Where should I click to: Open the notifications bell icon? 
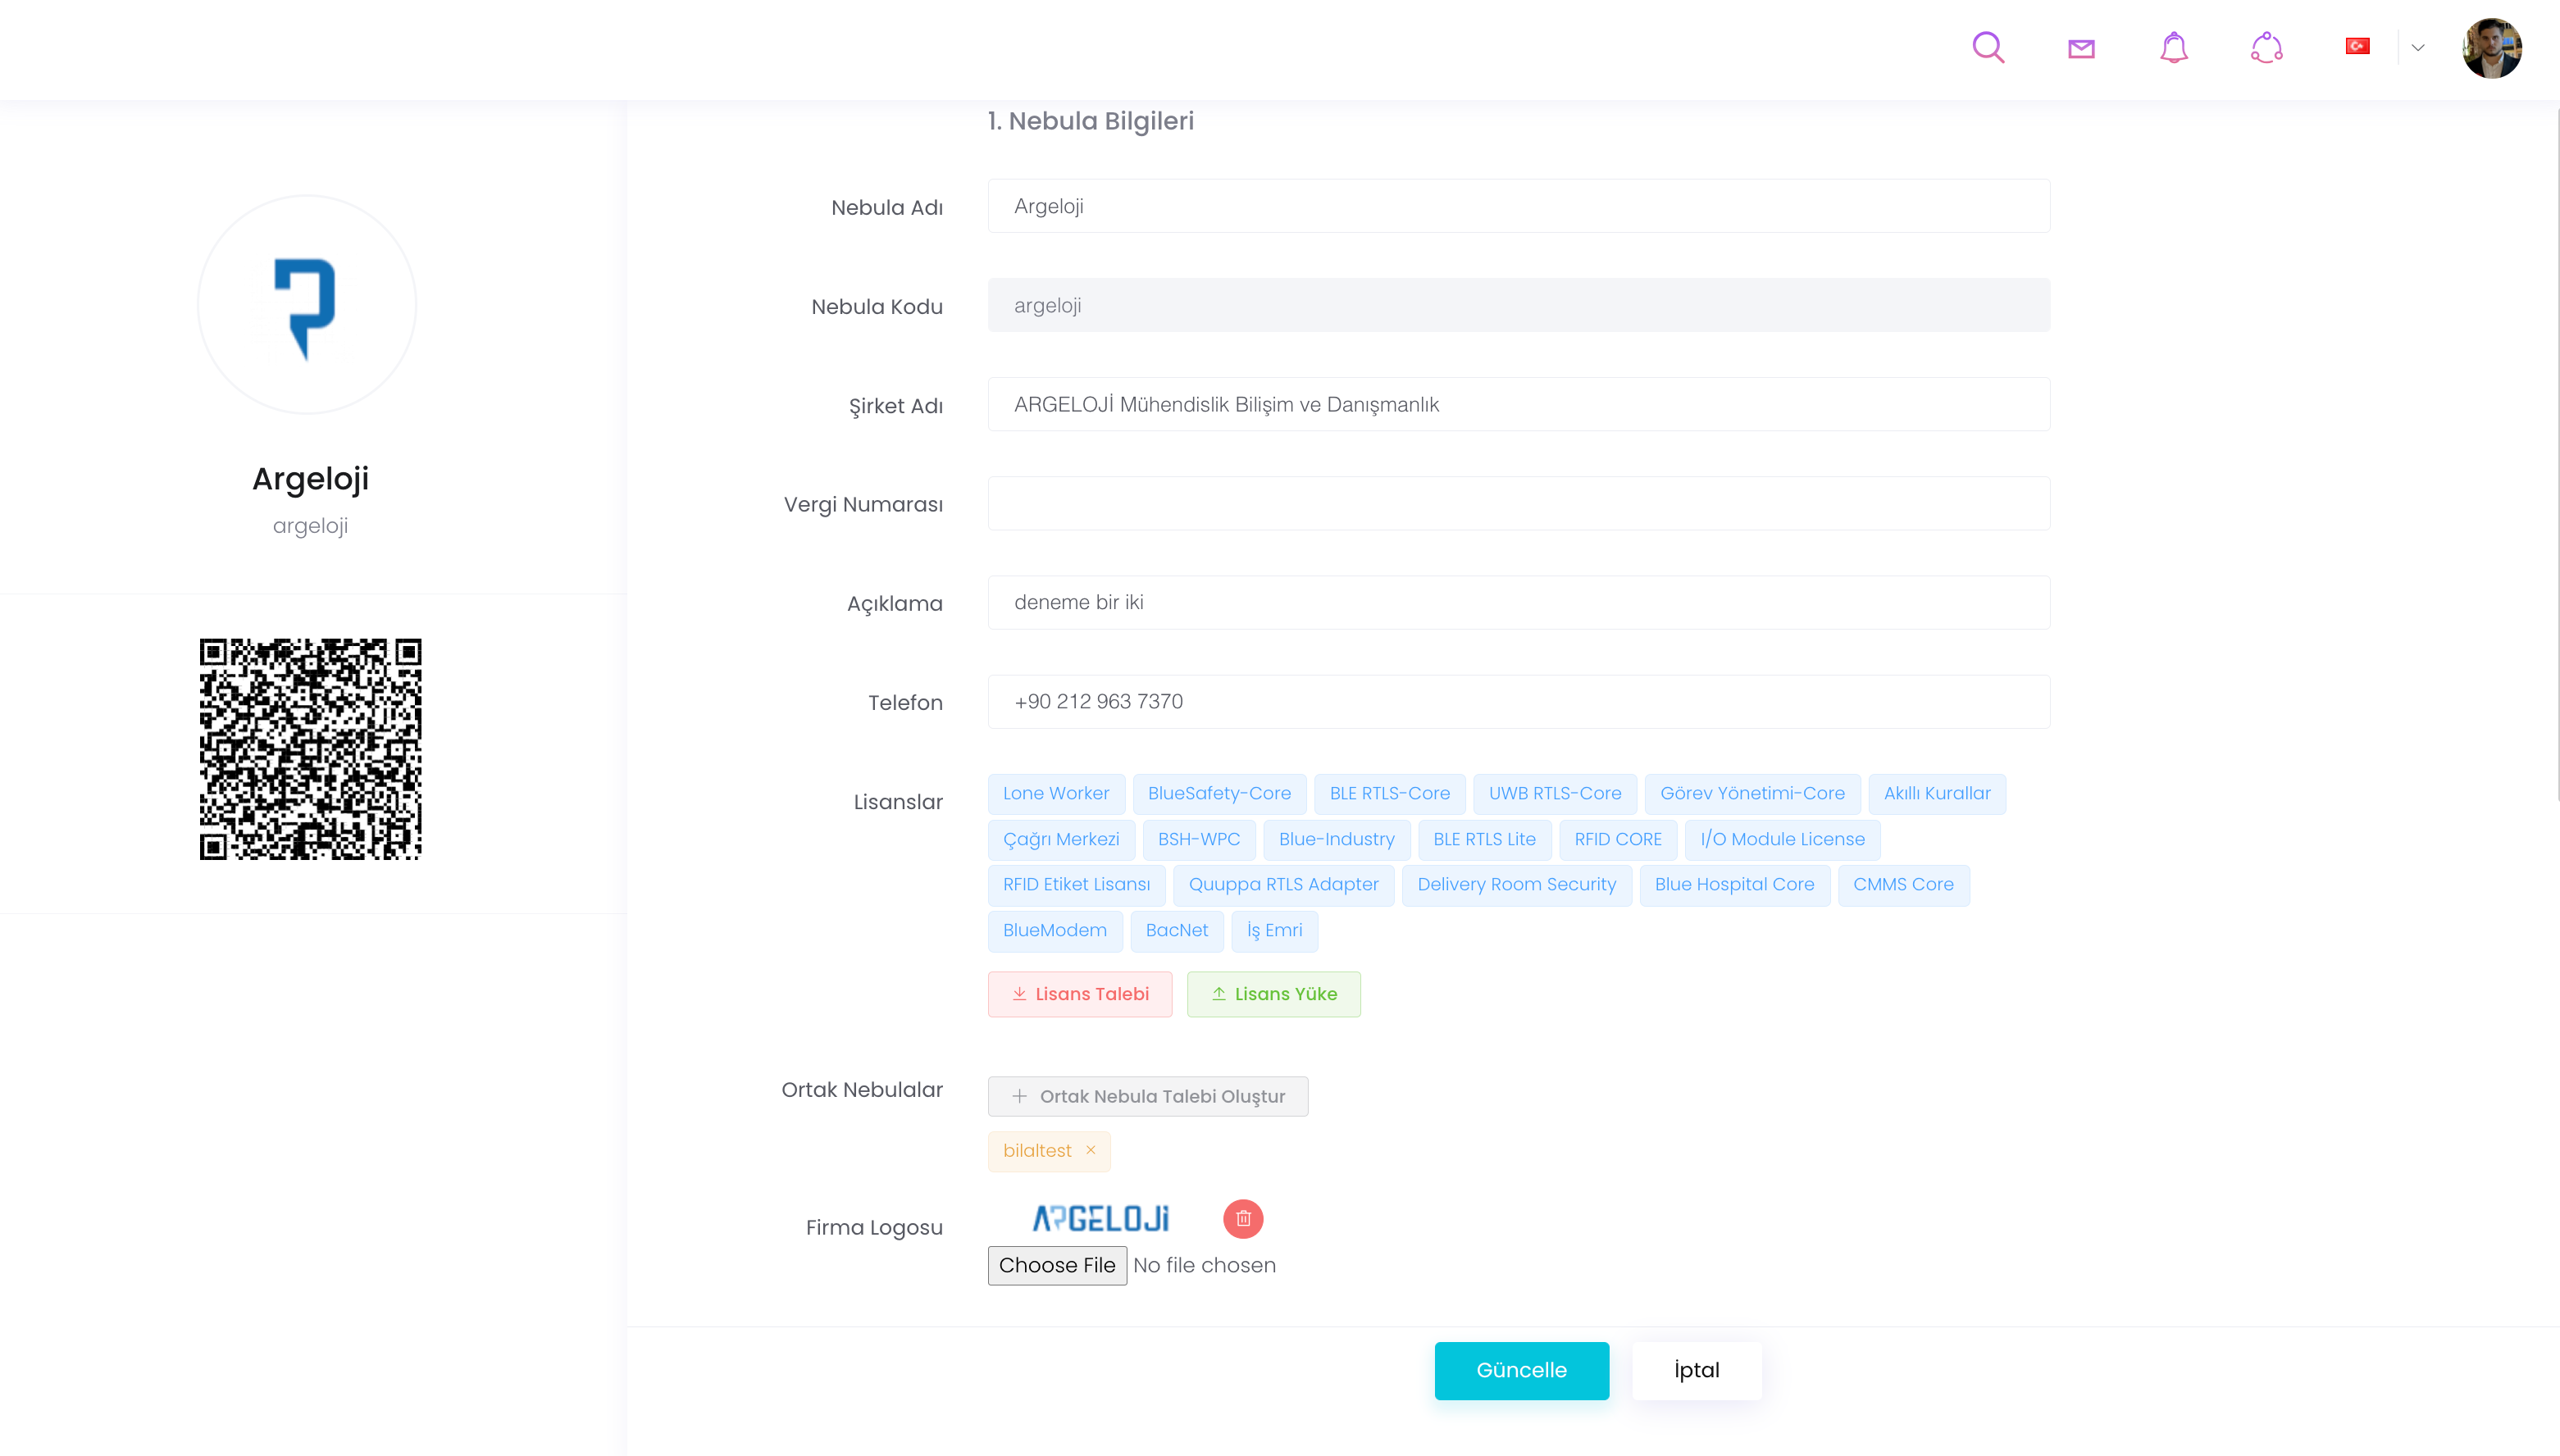point(2173,47)
